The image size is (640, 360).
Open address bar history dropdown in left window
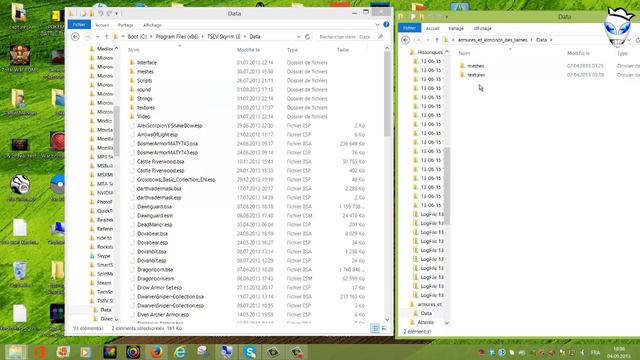[x=299, y=37]
